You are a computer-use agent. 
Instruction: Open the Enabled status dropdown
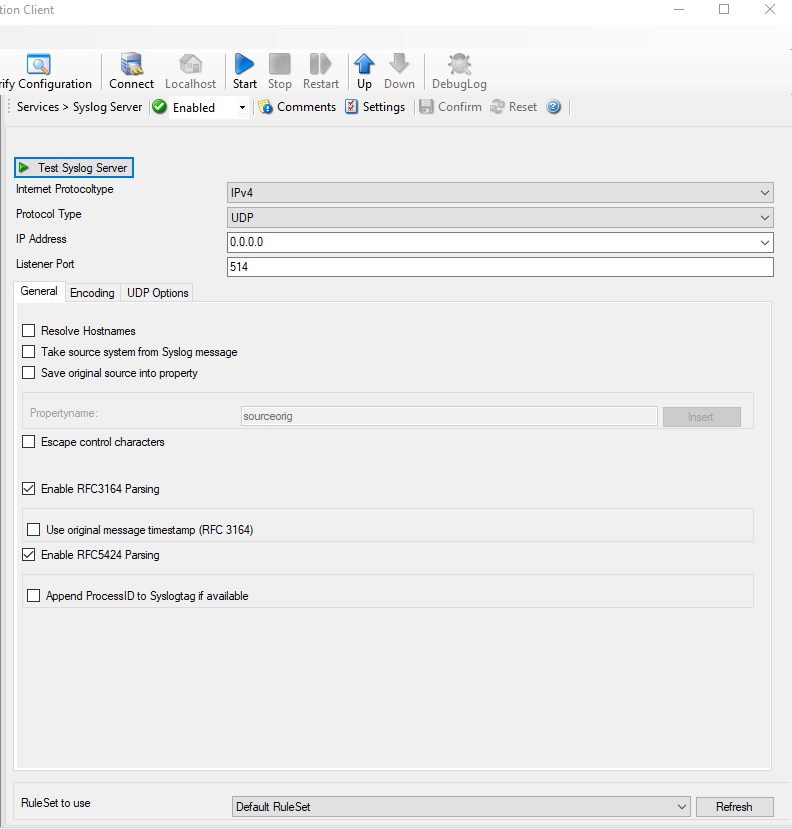(x=242, y=108)
